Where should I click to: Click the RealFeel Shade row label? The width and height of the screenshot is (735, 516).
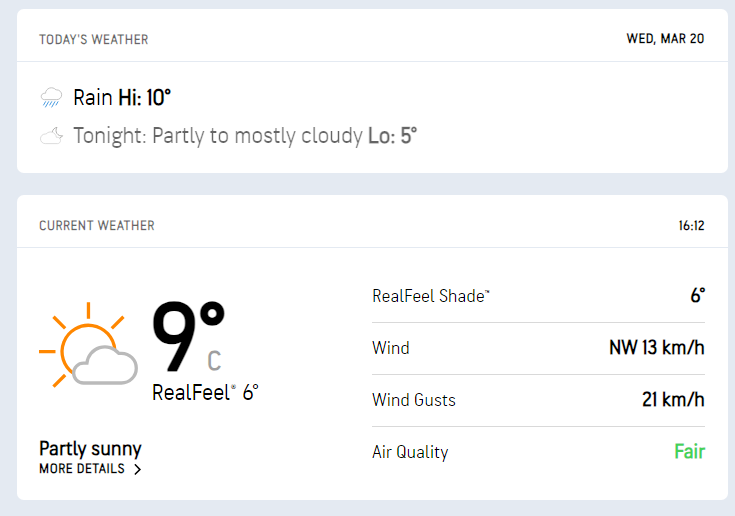tap(431, 296)
